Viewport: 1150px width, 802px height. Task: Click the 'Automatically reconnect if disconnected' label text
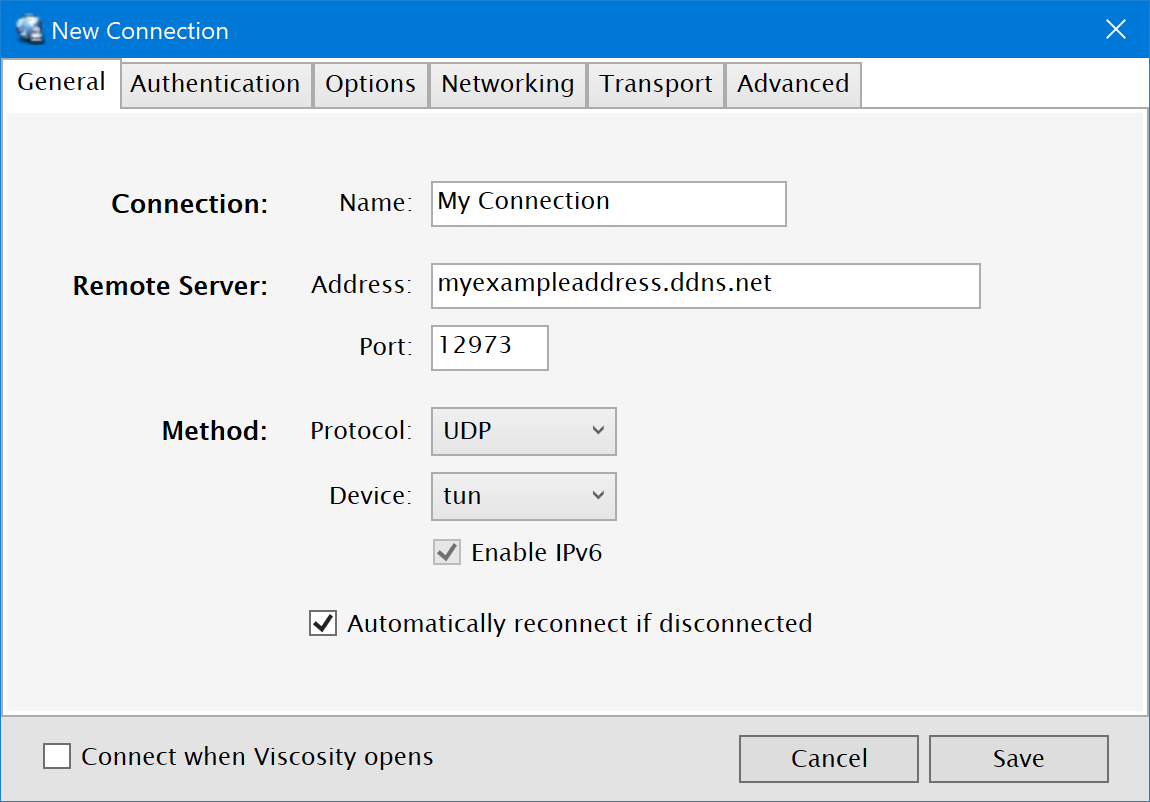[579, 624]
